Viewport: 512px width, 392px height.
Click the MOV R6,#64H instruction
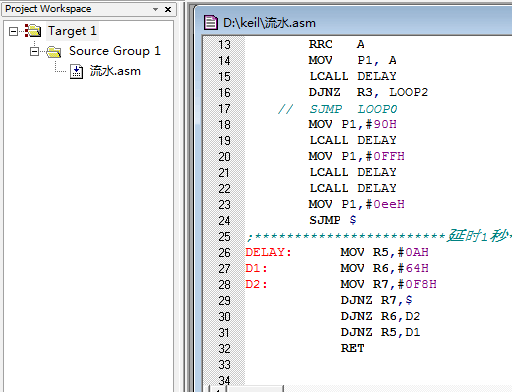coord(385,268)
